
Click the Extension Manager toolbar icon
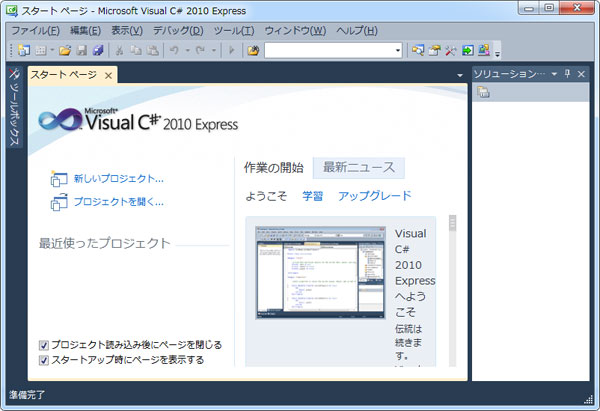point(484,50)
